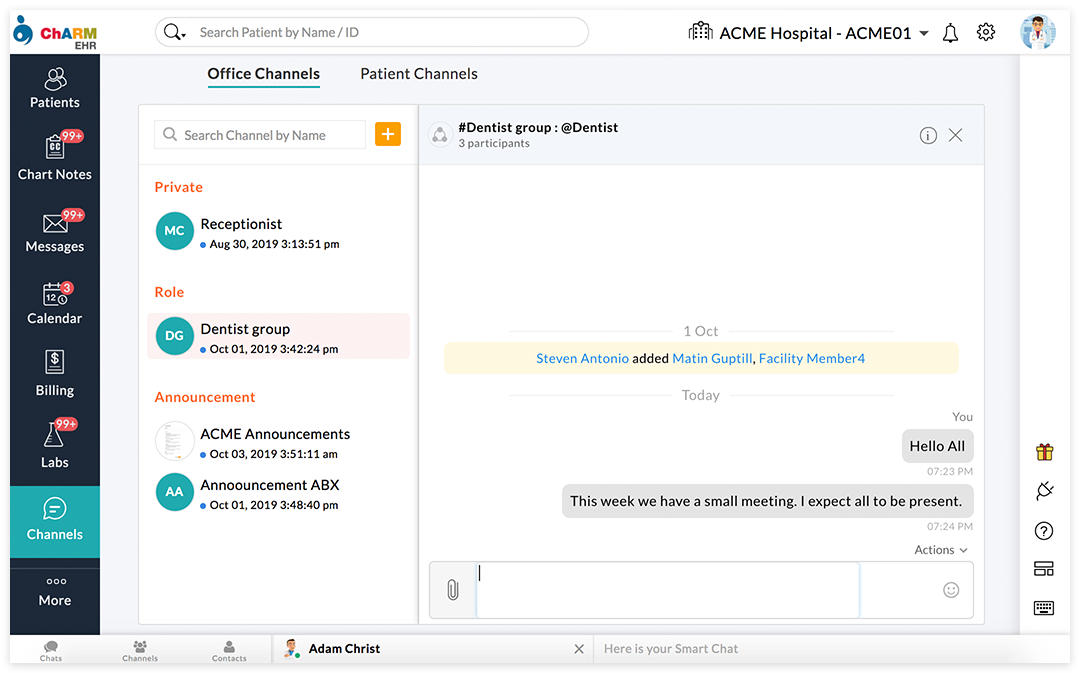Open the help question mark icon

1044,531
